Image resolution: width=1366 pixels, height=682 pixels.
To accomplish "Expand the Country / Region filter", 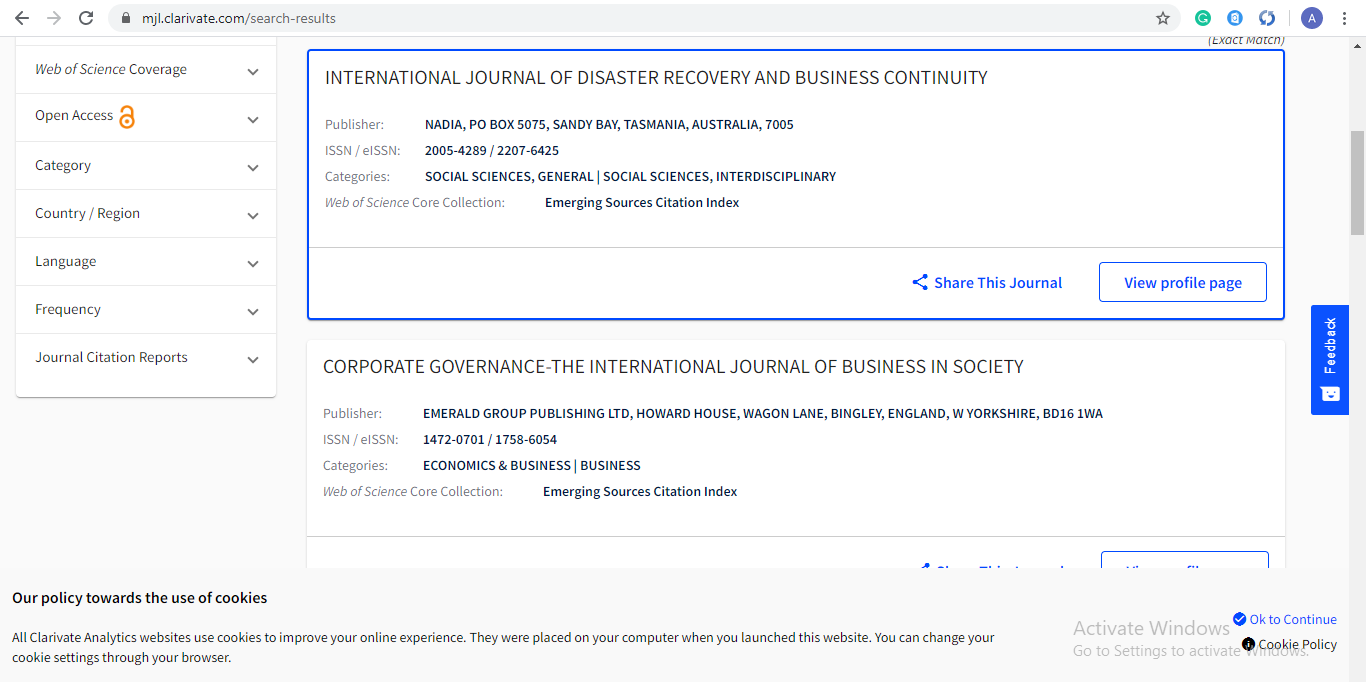I will click(146, 213).
